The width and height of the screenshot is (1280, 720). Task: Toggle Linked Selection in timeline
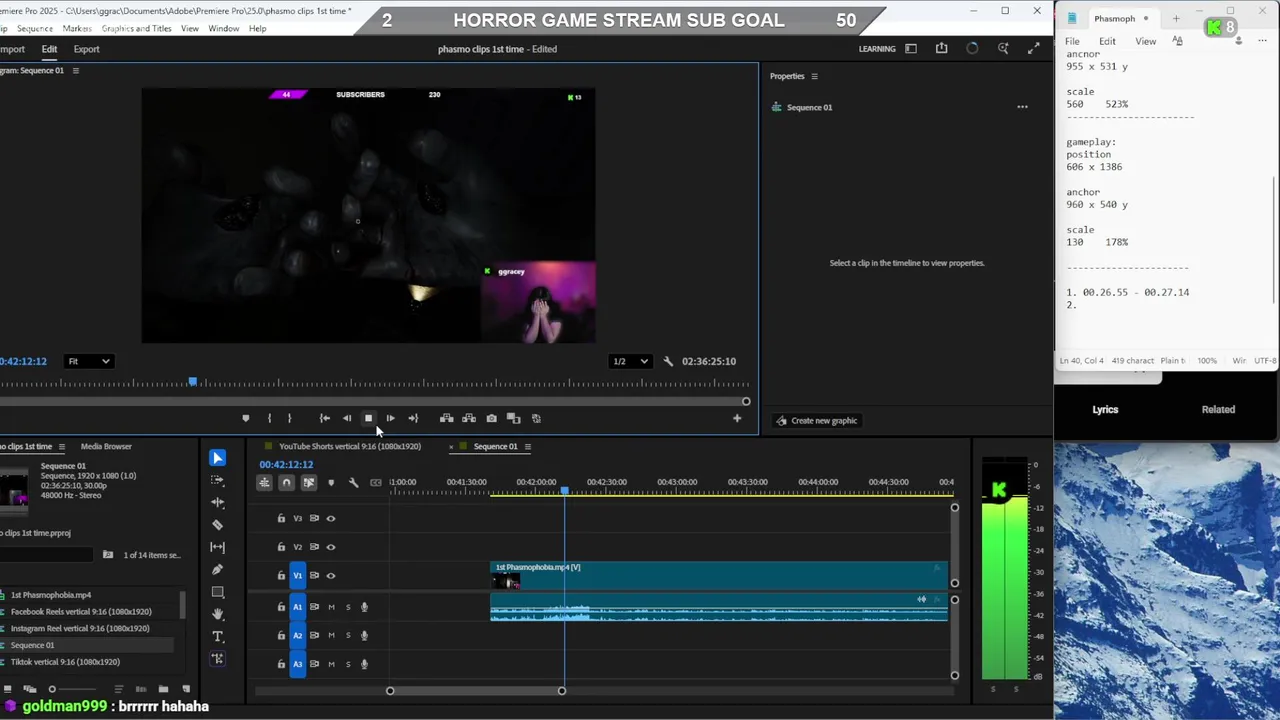(308, 482)
